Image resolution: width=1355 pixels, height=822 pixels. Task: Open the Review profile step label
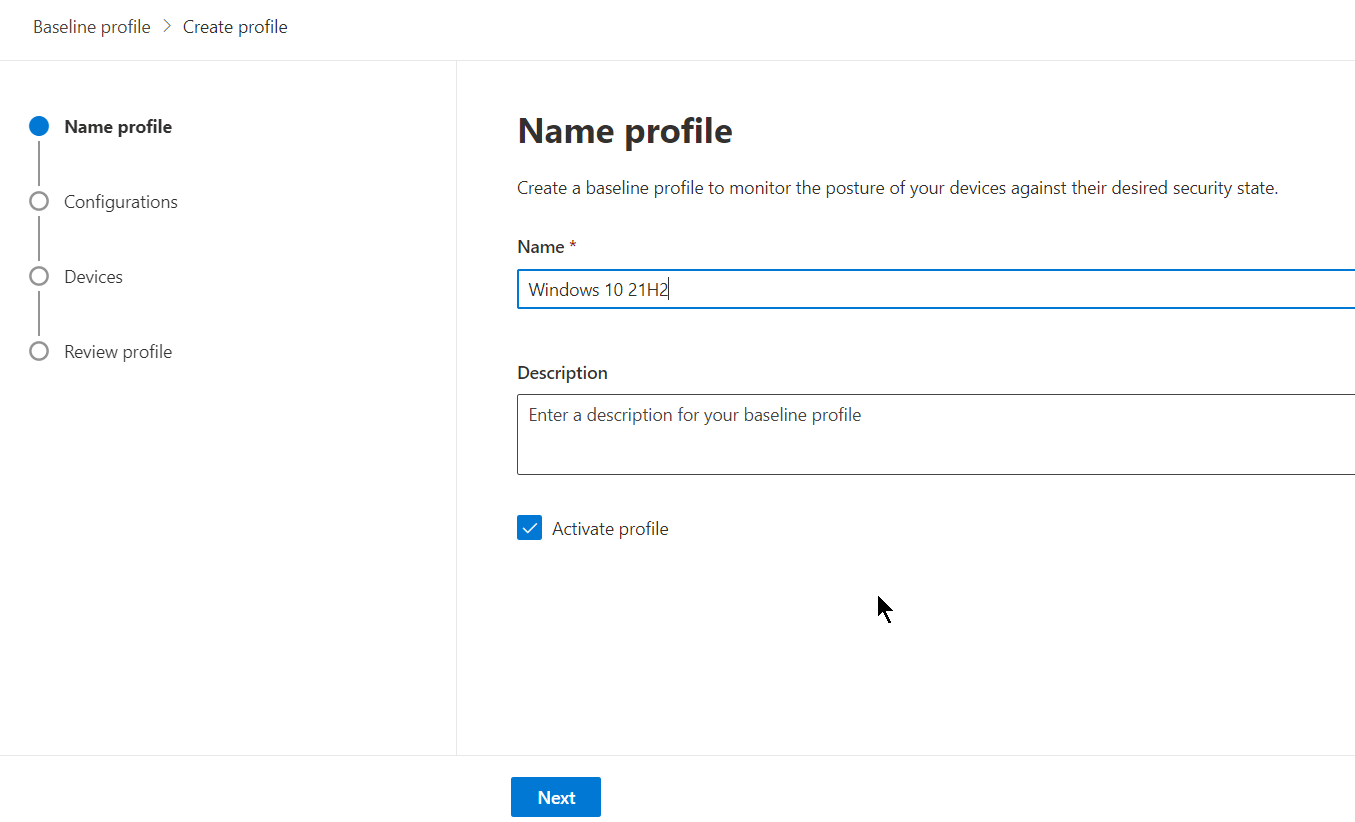118,352
